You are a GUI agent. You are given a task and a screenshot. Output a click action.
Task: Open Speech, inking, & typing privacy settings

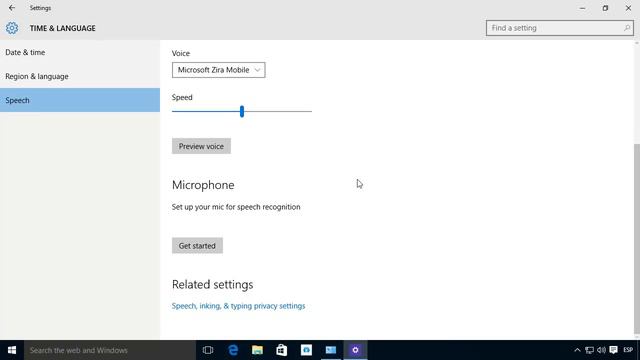238,306
